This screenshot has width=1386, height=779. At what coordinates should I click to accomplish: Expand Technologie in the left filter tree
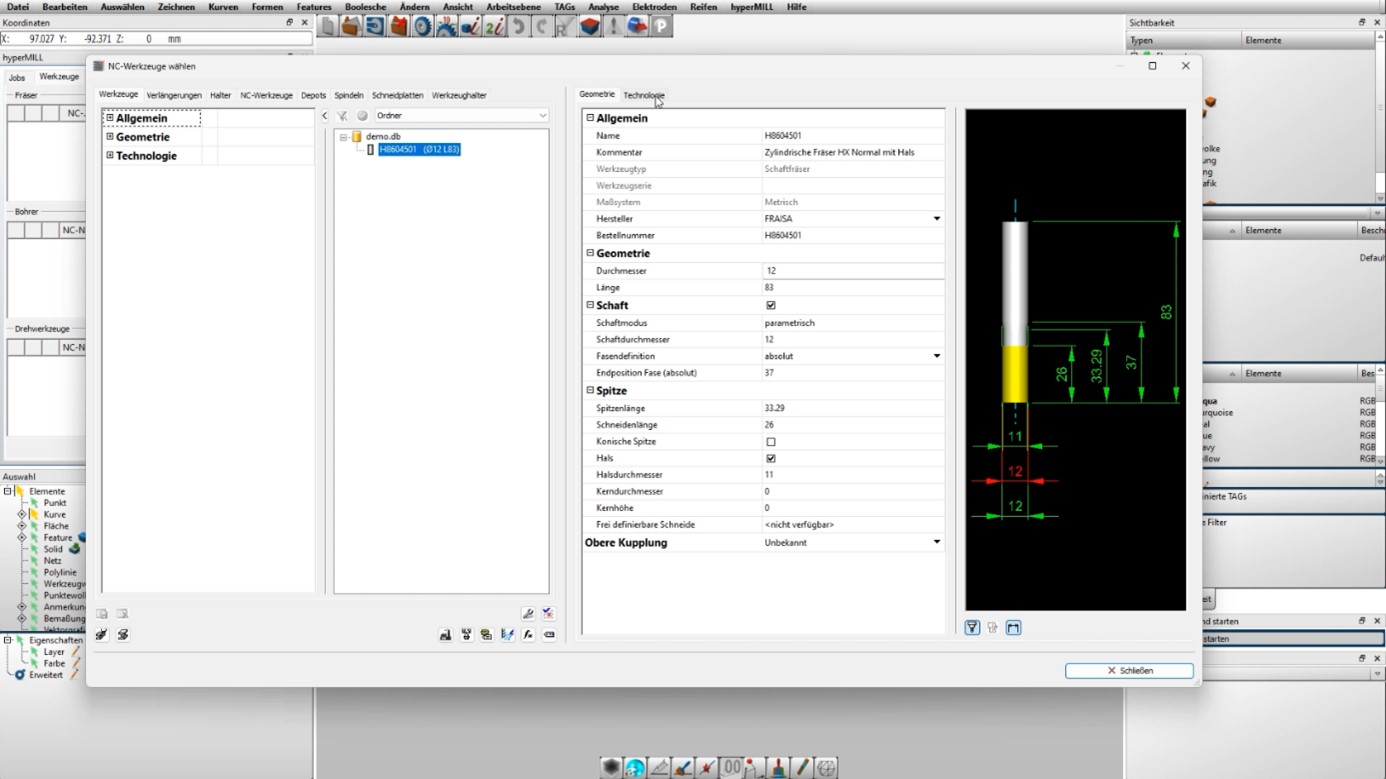[110, 156]
